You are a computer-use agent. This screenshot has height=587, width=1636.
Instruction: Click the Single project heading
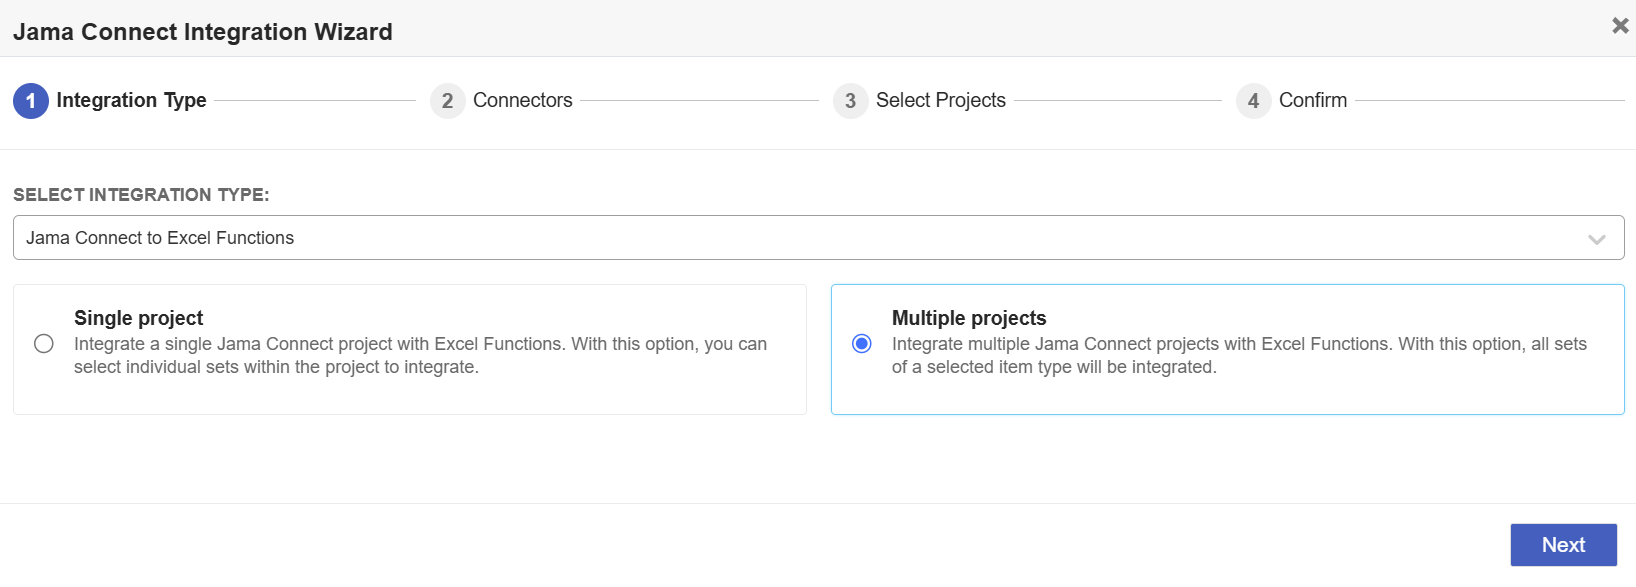tap(138, 318)
